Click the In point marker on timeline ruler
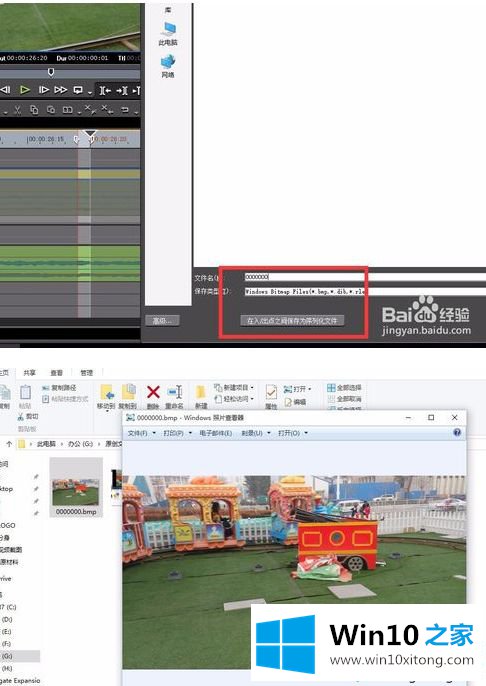486x686 pixels. 77,140
